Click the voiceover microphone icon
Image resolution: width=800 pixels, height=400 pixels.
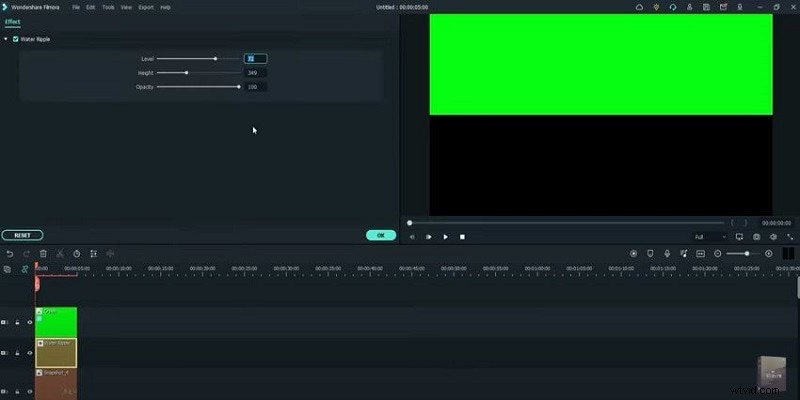click(x=666, y=254)
